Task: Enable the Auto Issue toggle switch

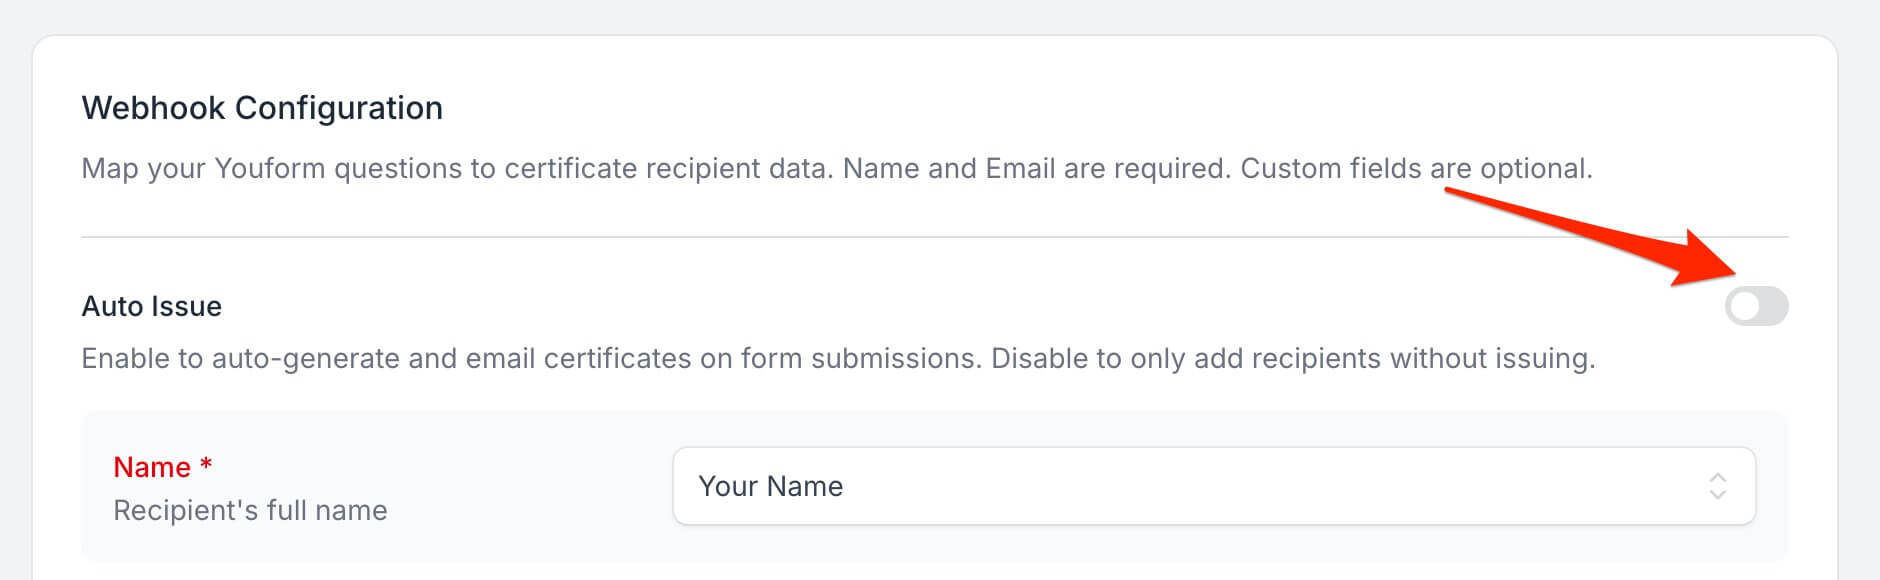Action: [1756, 306]
